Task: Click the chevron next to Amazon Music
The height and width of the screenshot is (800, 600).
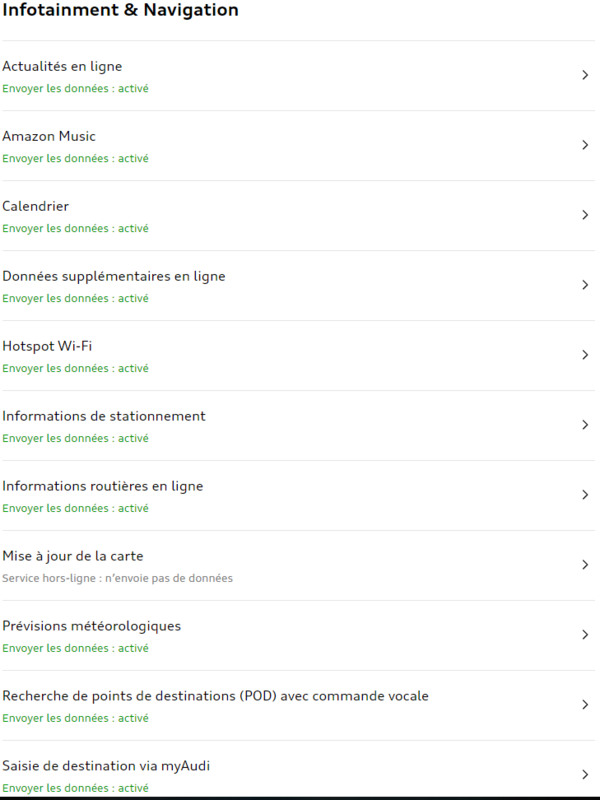Action: click(x=585, y=145)
